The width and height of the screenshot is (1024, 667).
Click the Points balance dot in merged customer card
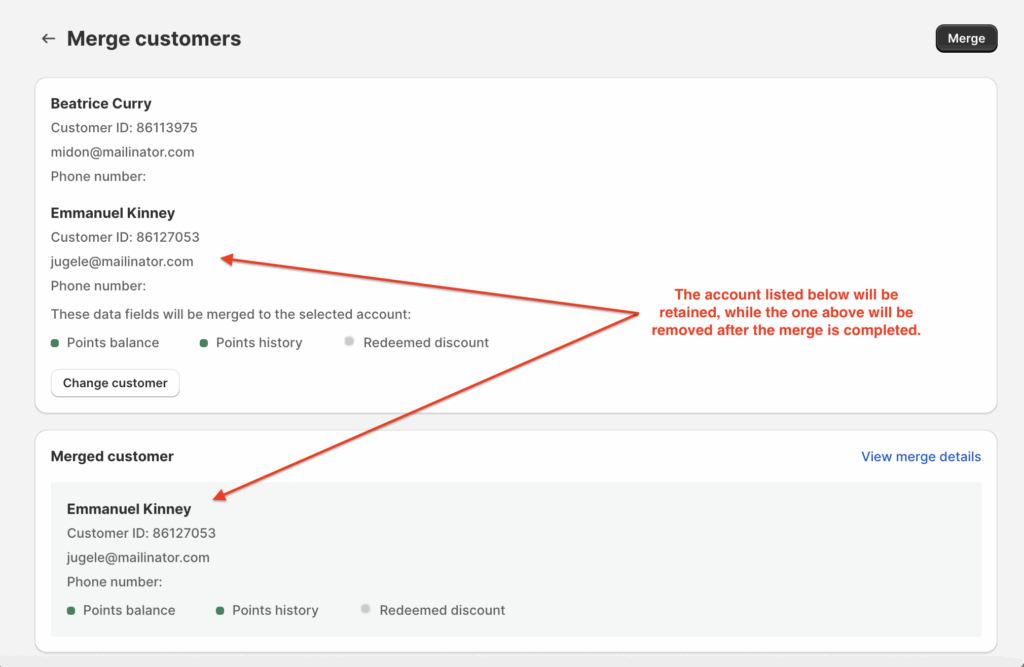pyautogui.click(x=73, y=610)
